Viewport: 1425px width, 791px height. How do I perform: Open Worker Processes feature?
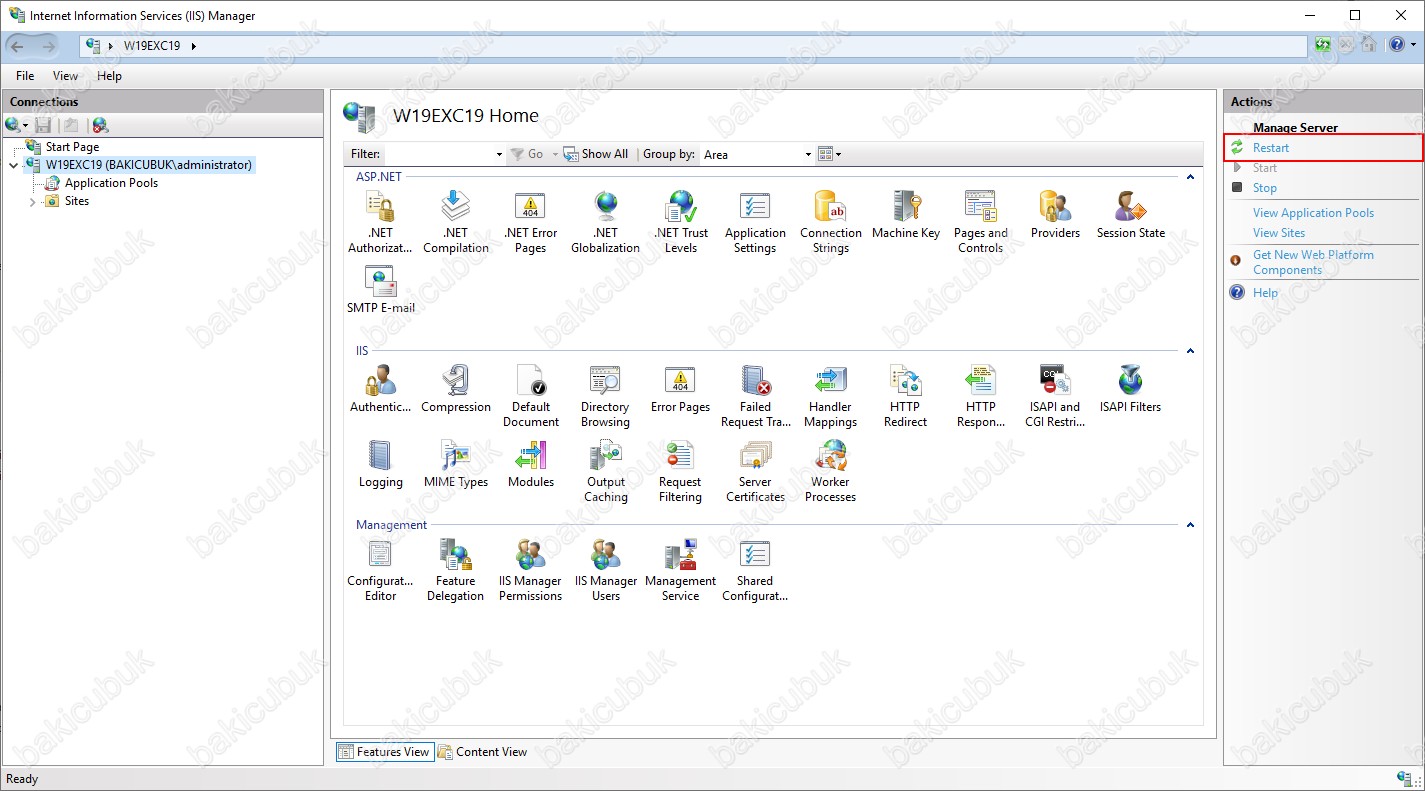click(x=830, y=471)
